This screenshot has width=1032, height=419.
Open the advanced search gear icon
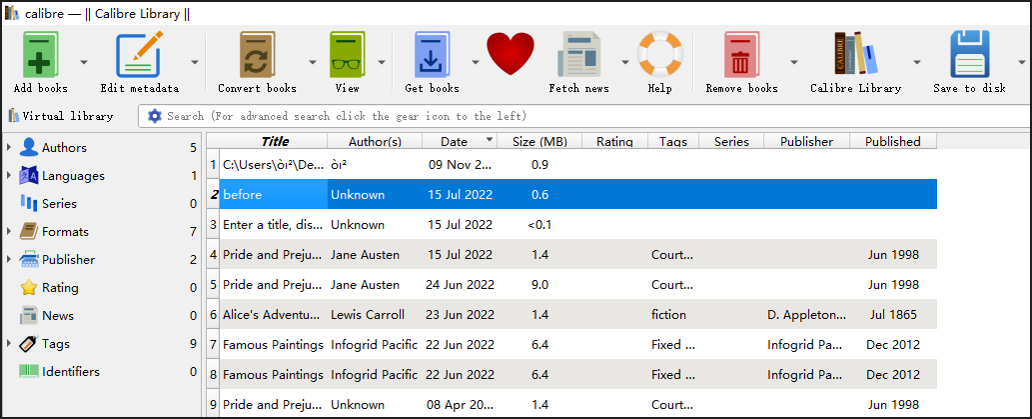(x=155, y=116)
